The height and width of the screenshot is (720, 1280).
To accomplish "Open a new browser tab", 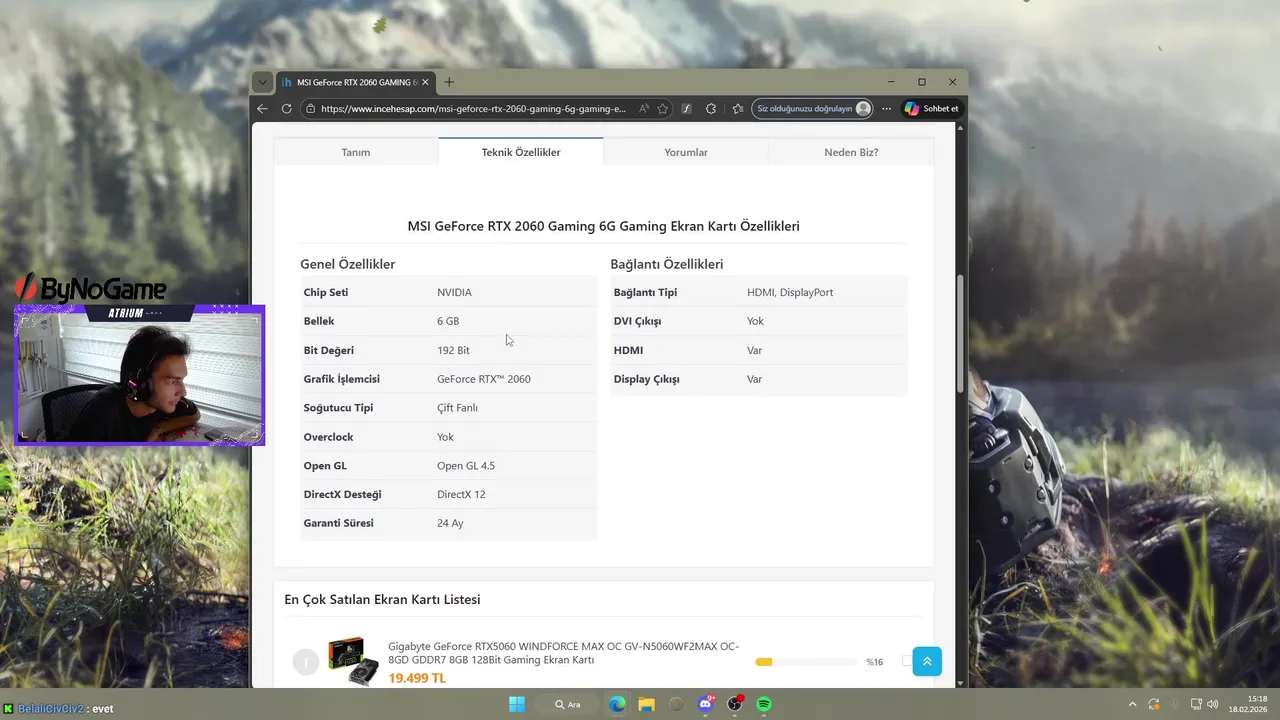I will coord(449,82).
